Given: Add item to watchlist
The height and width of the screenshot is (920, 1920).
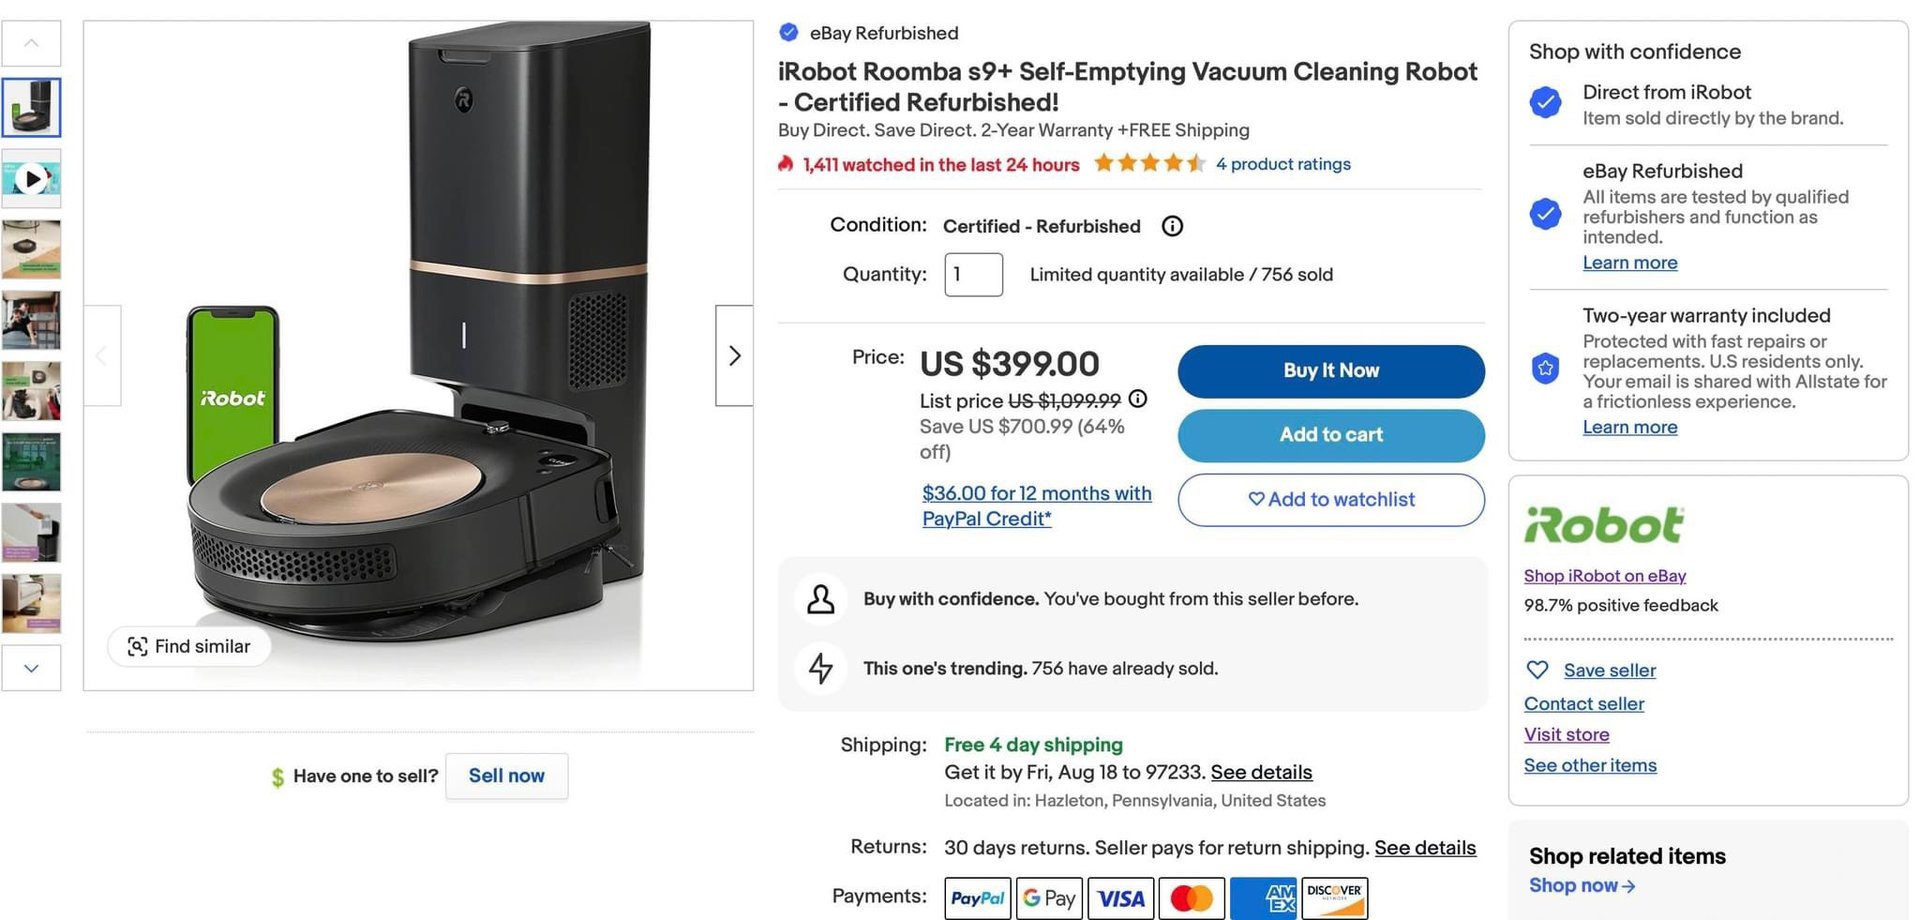Looking at the screenshot, I should (1330, 500).
